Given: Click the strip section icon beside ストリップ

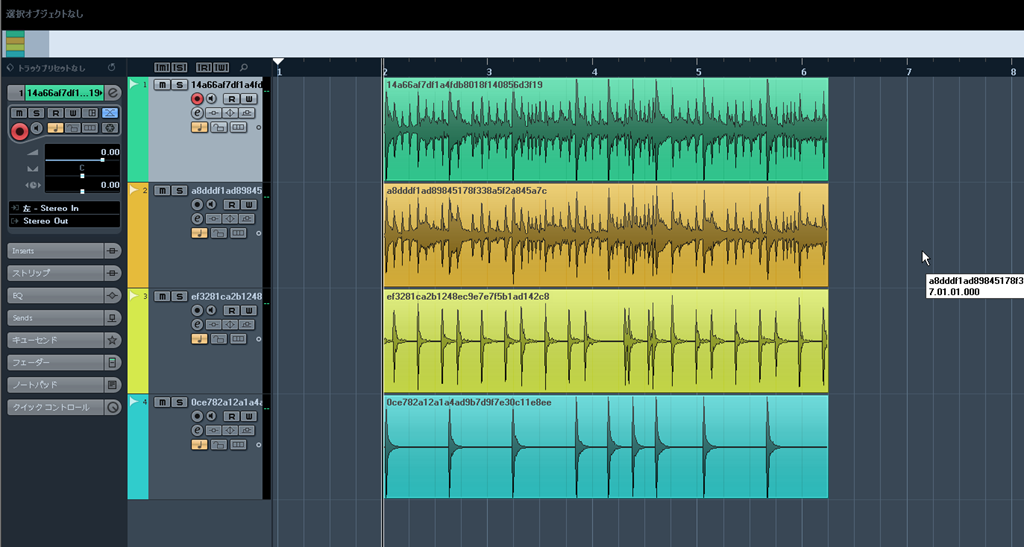Looking at the screenshot, I should [x=112, y=273].
